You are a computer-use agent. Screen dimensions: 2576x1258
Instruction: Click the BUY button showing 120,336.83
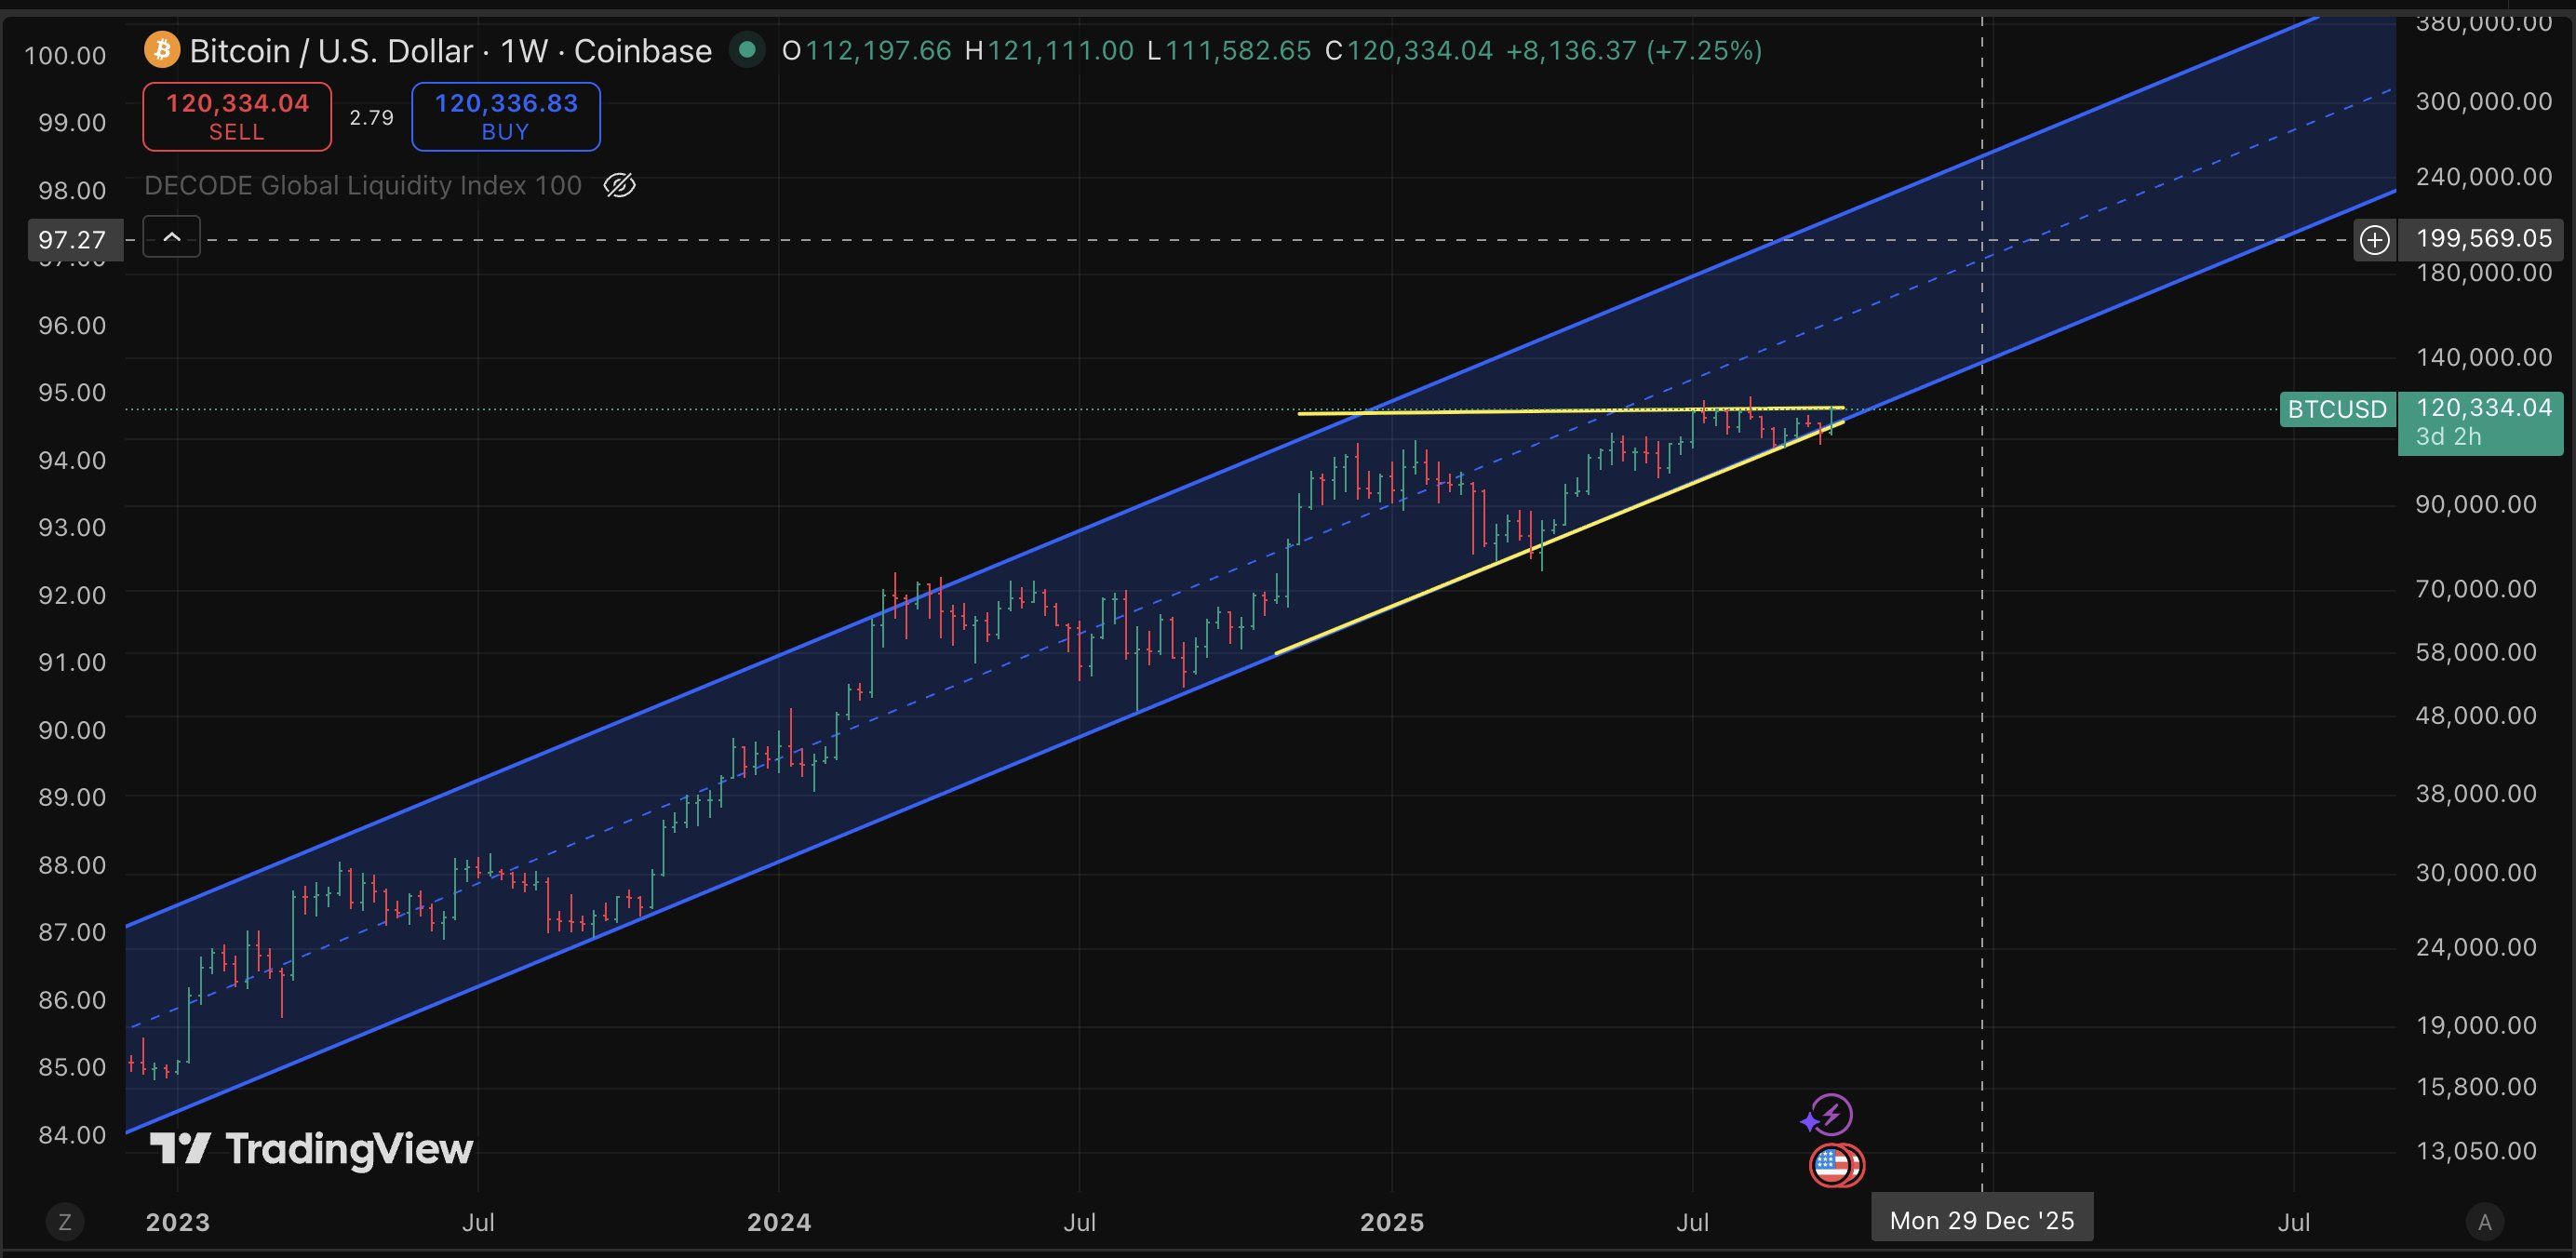coord(505,116)
